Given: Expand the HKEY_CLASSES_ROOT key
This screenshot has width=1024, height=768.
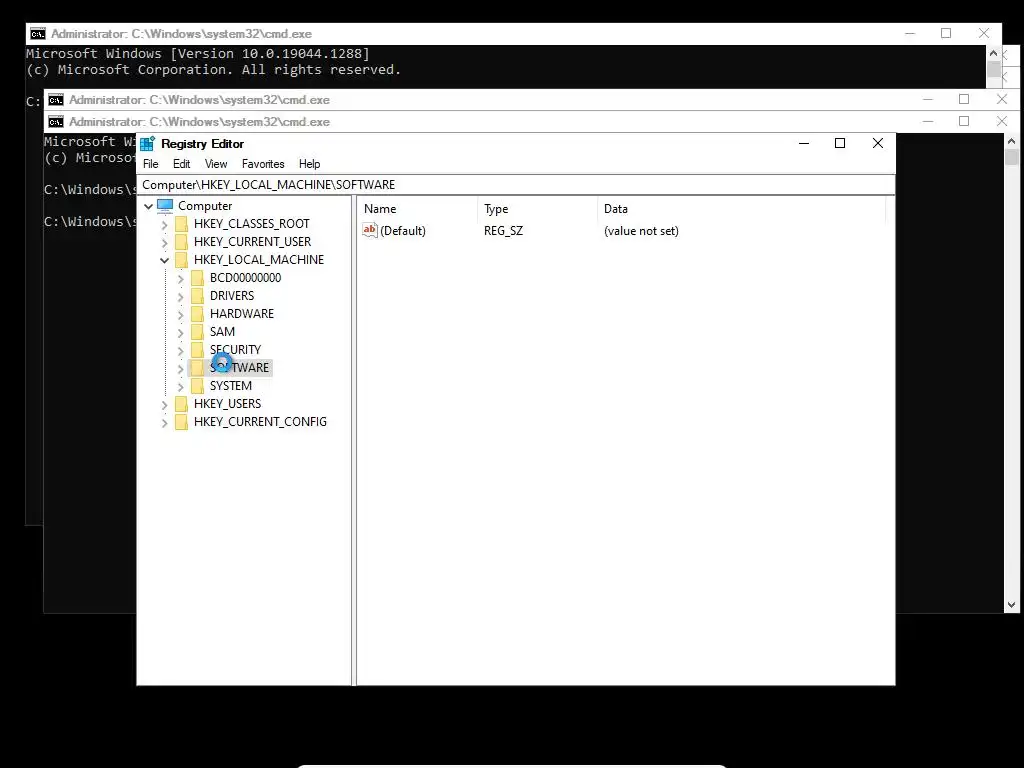Looking at the screenshot, I should coord(165,225).
